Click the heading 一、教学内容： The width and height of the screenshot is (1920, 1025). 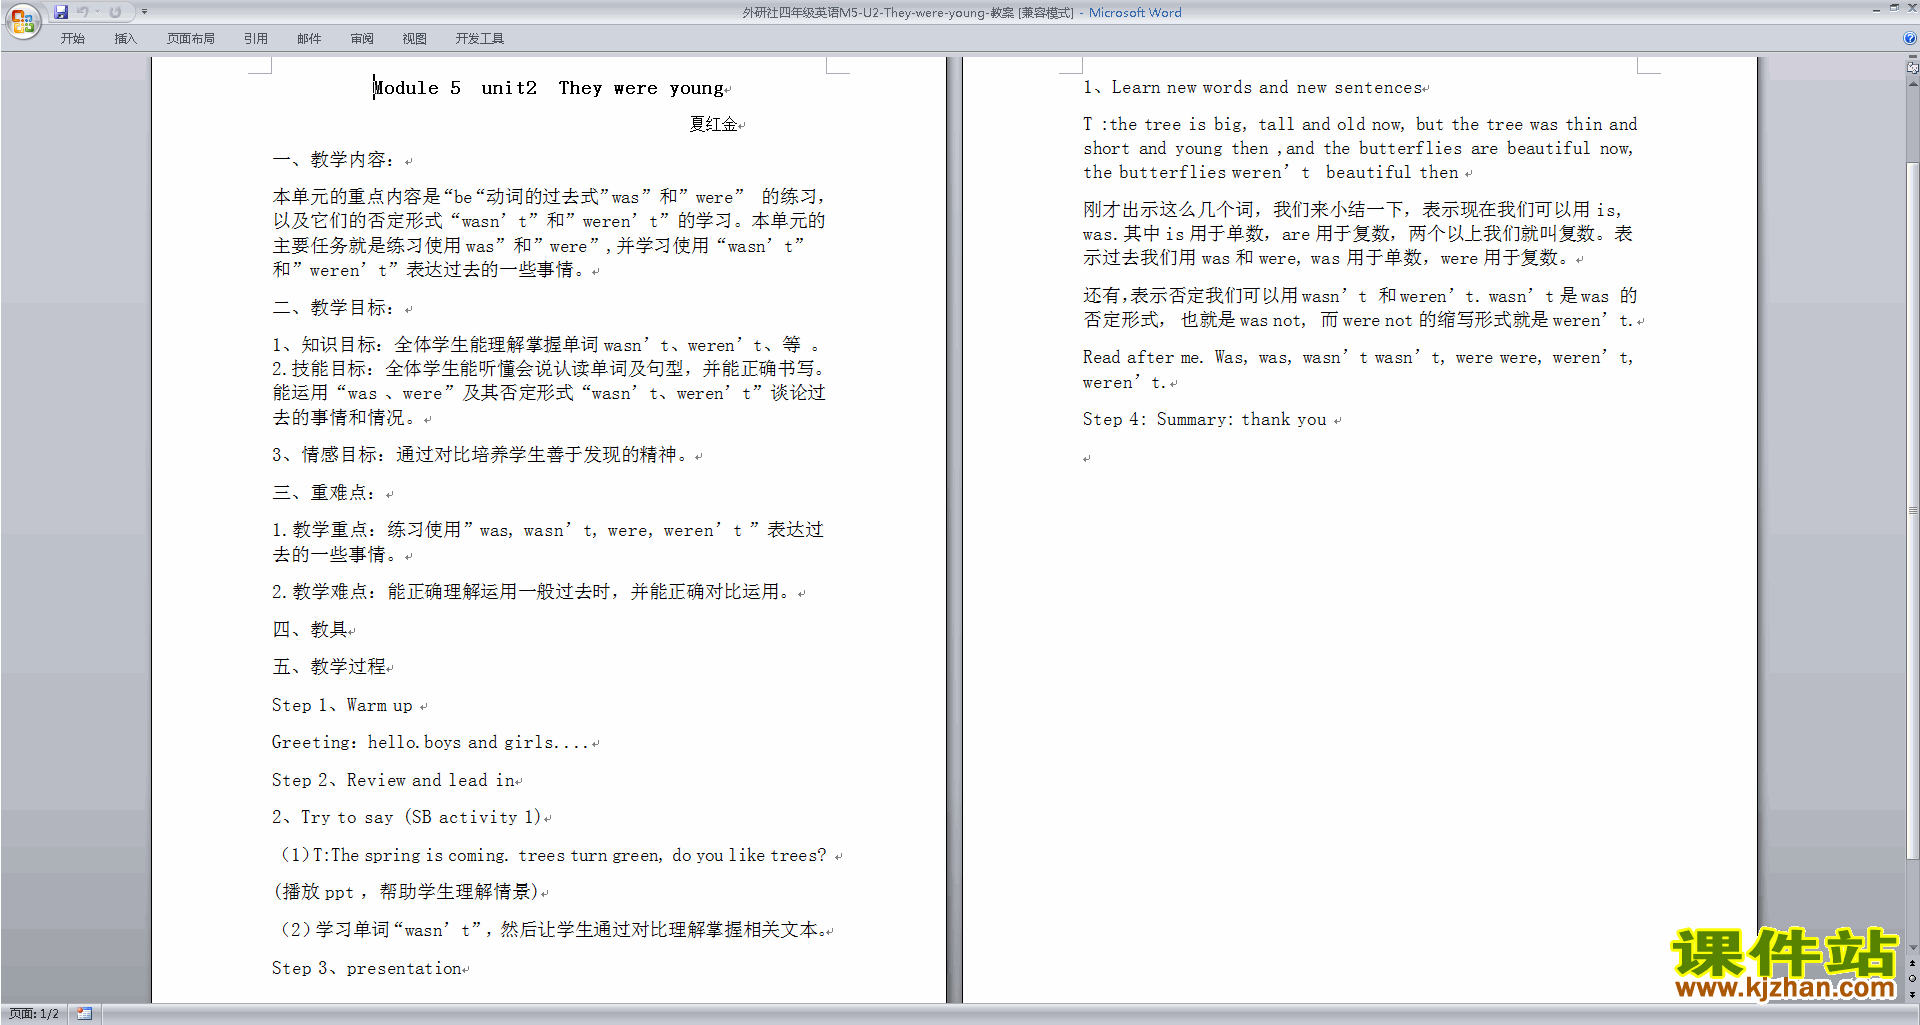[x=333, y=160]
